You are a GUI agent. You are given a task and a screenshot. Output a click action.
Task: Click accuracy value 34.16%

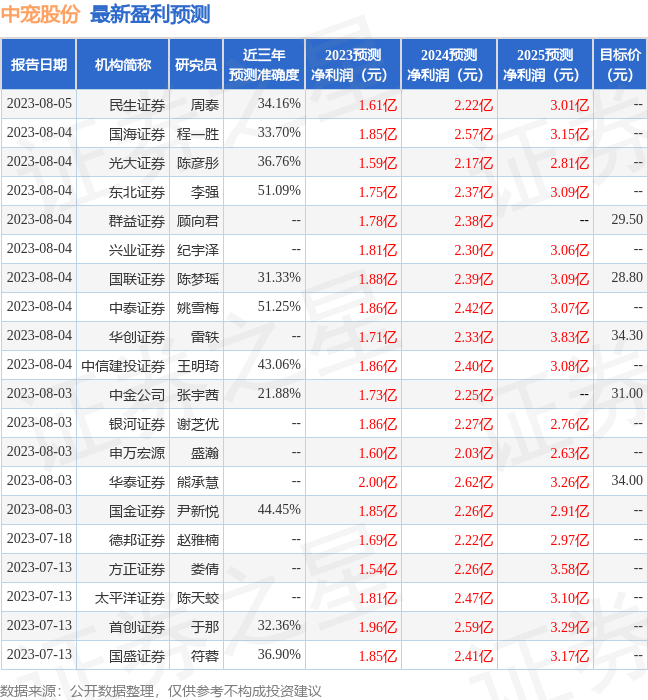279,104
